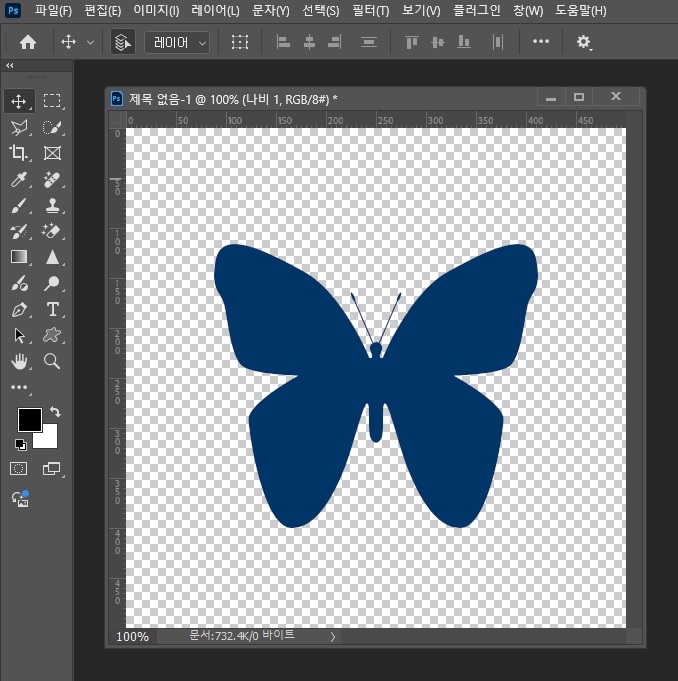Viewport: 678px width, 681px height.
Task: Select the Sharpen tool triangle icon
Action: click(x=52, y=257)
